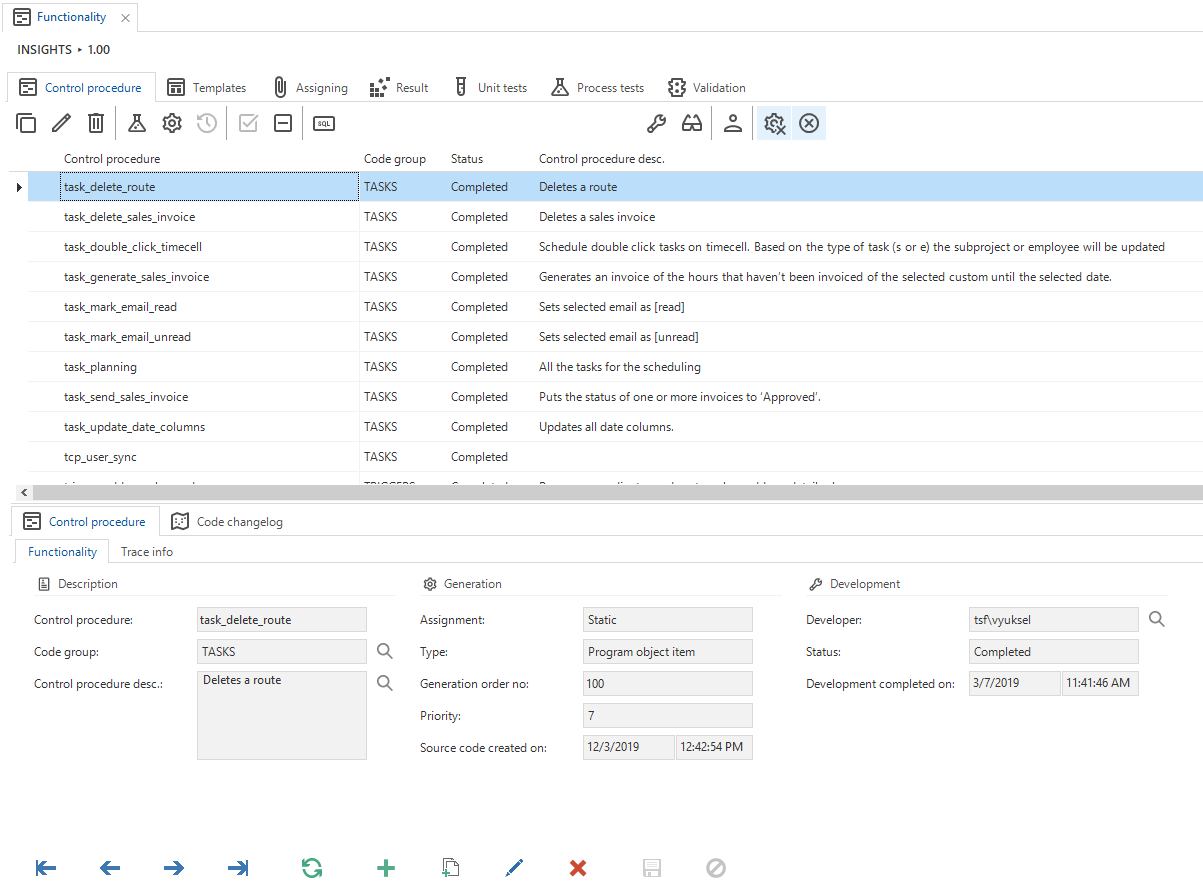Go to the last record with arrow-to-bar icon

click(x=238, y=868)
